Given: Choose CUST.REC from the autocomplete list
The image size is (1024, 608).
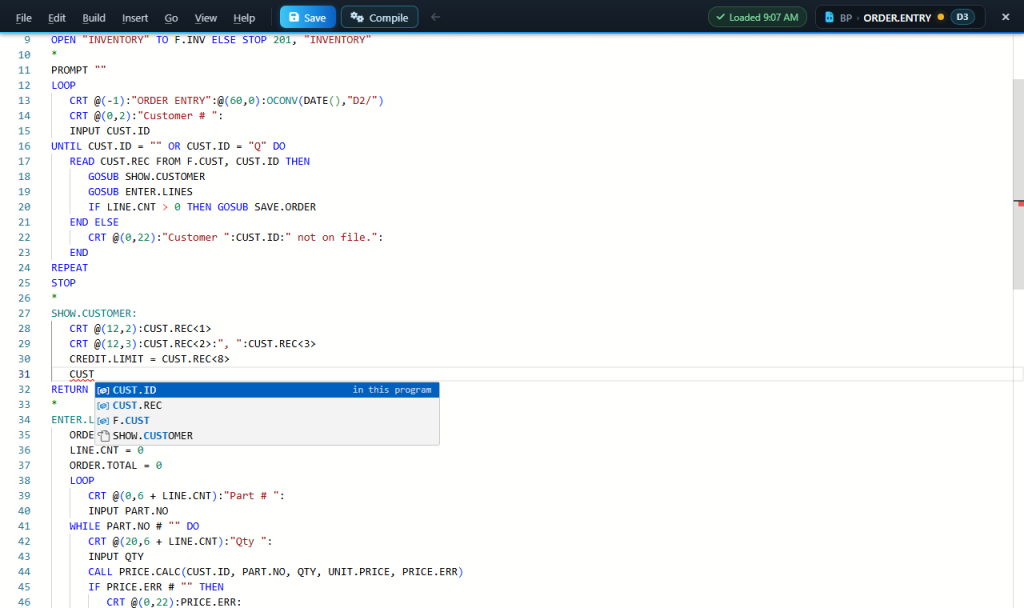Looking at the screenshot, I should (267, 405).
